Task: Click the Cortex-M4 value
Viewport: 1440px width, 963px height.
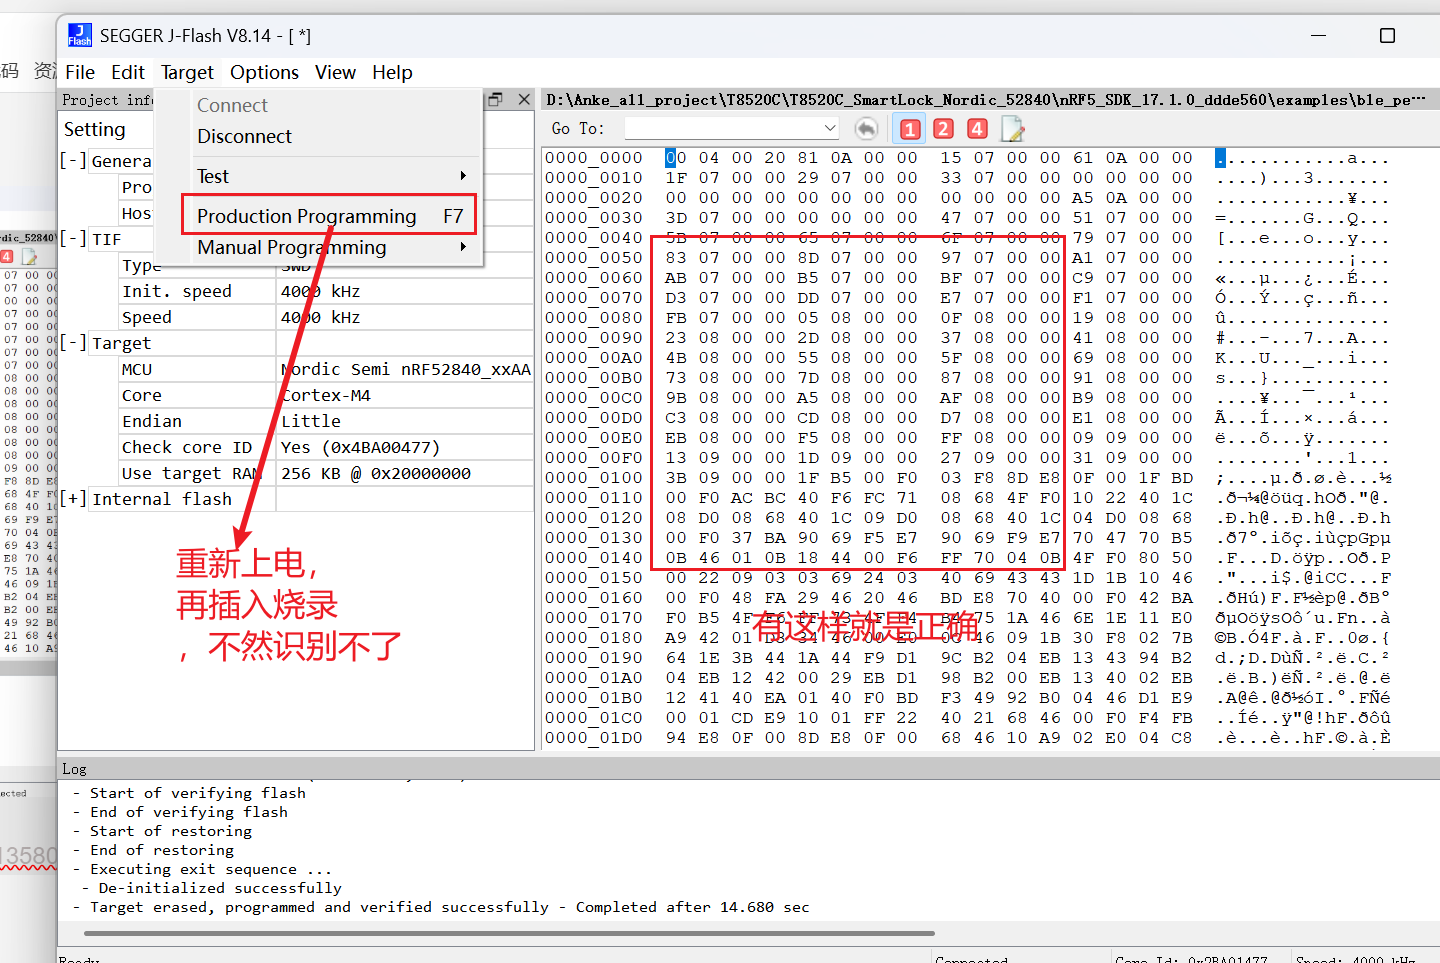Action: tap(326, 395)
